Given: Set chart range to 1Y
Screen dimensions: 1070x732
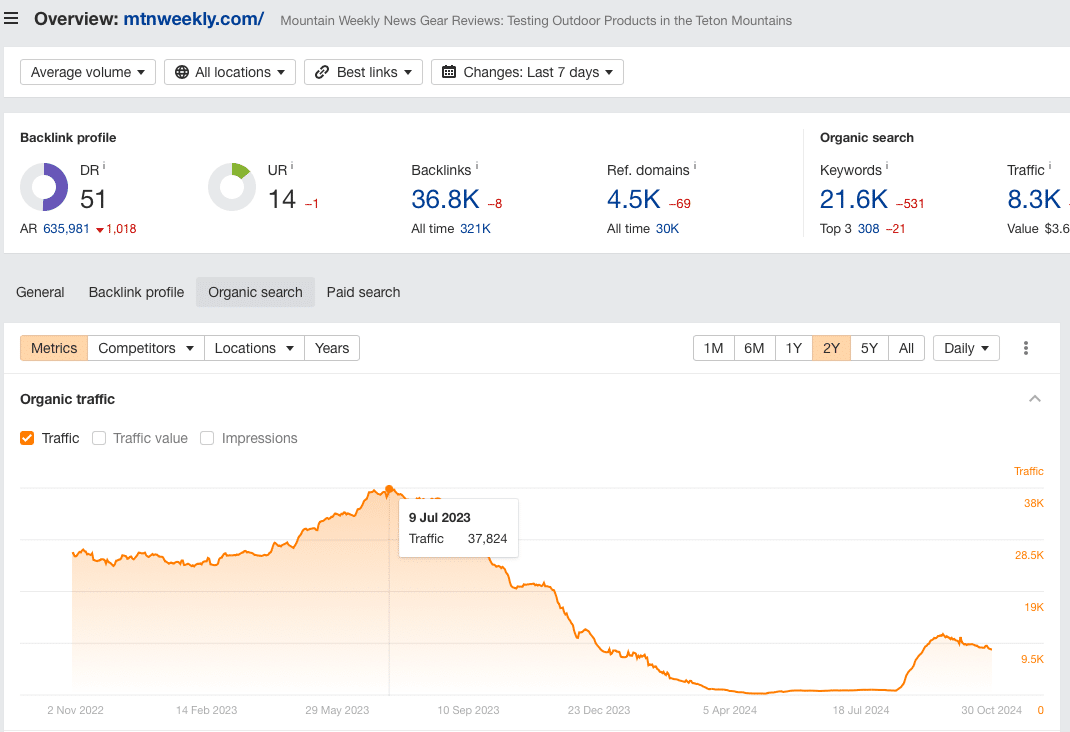Looking at the screenshot, I should [x=794, y=348].
